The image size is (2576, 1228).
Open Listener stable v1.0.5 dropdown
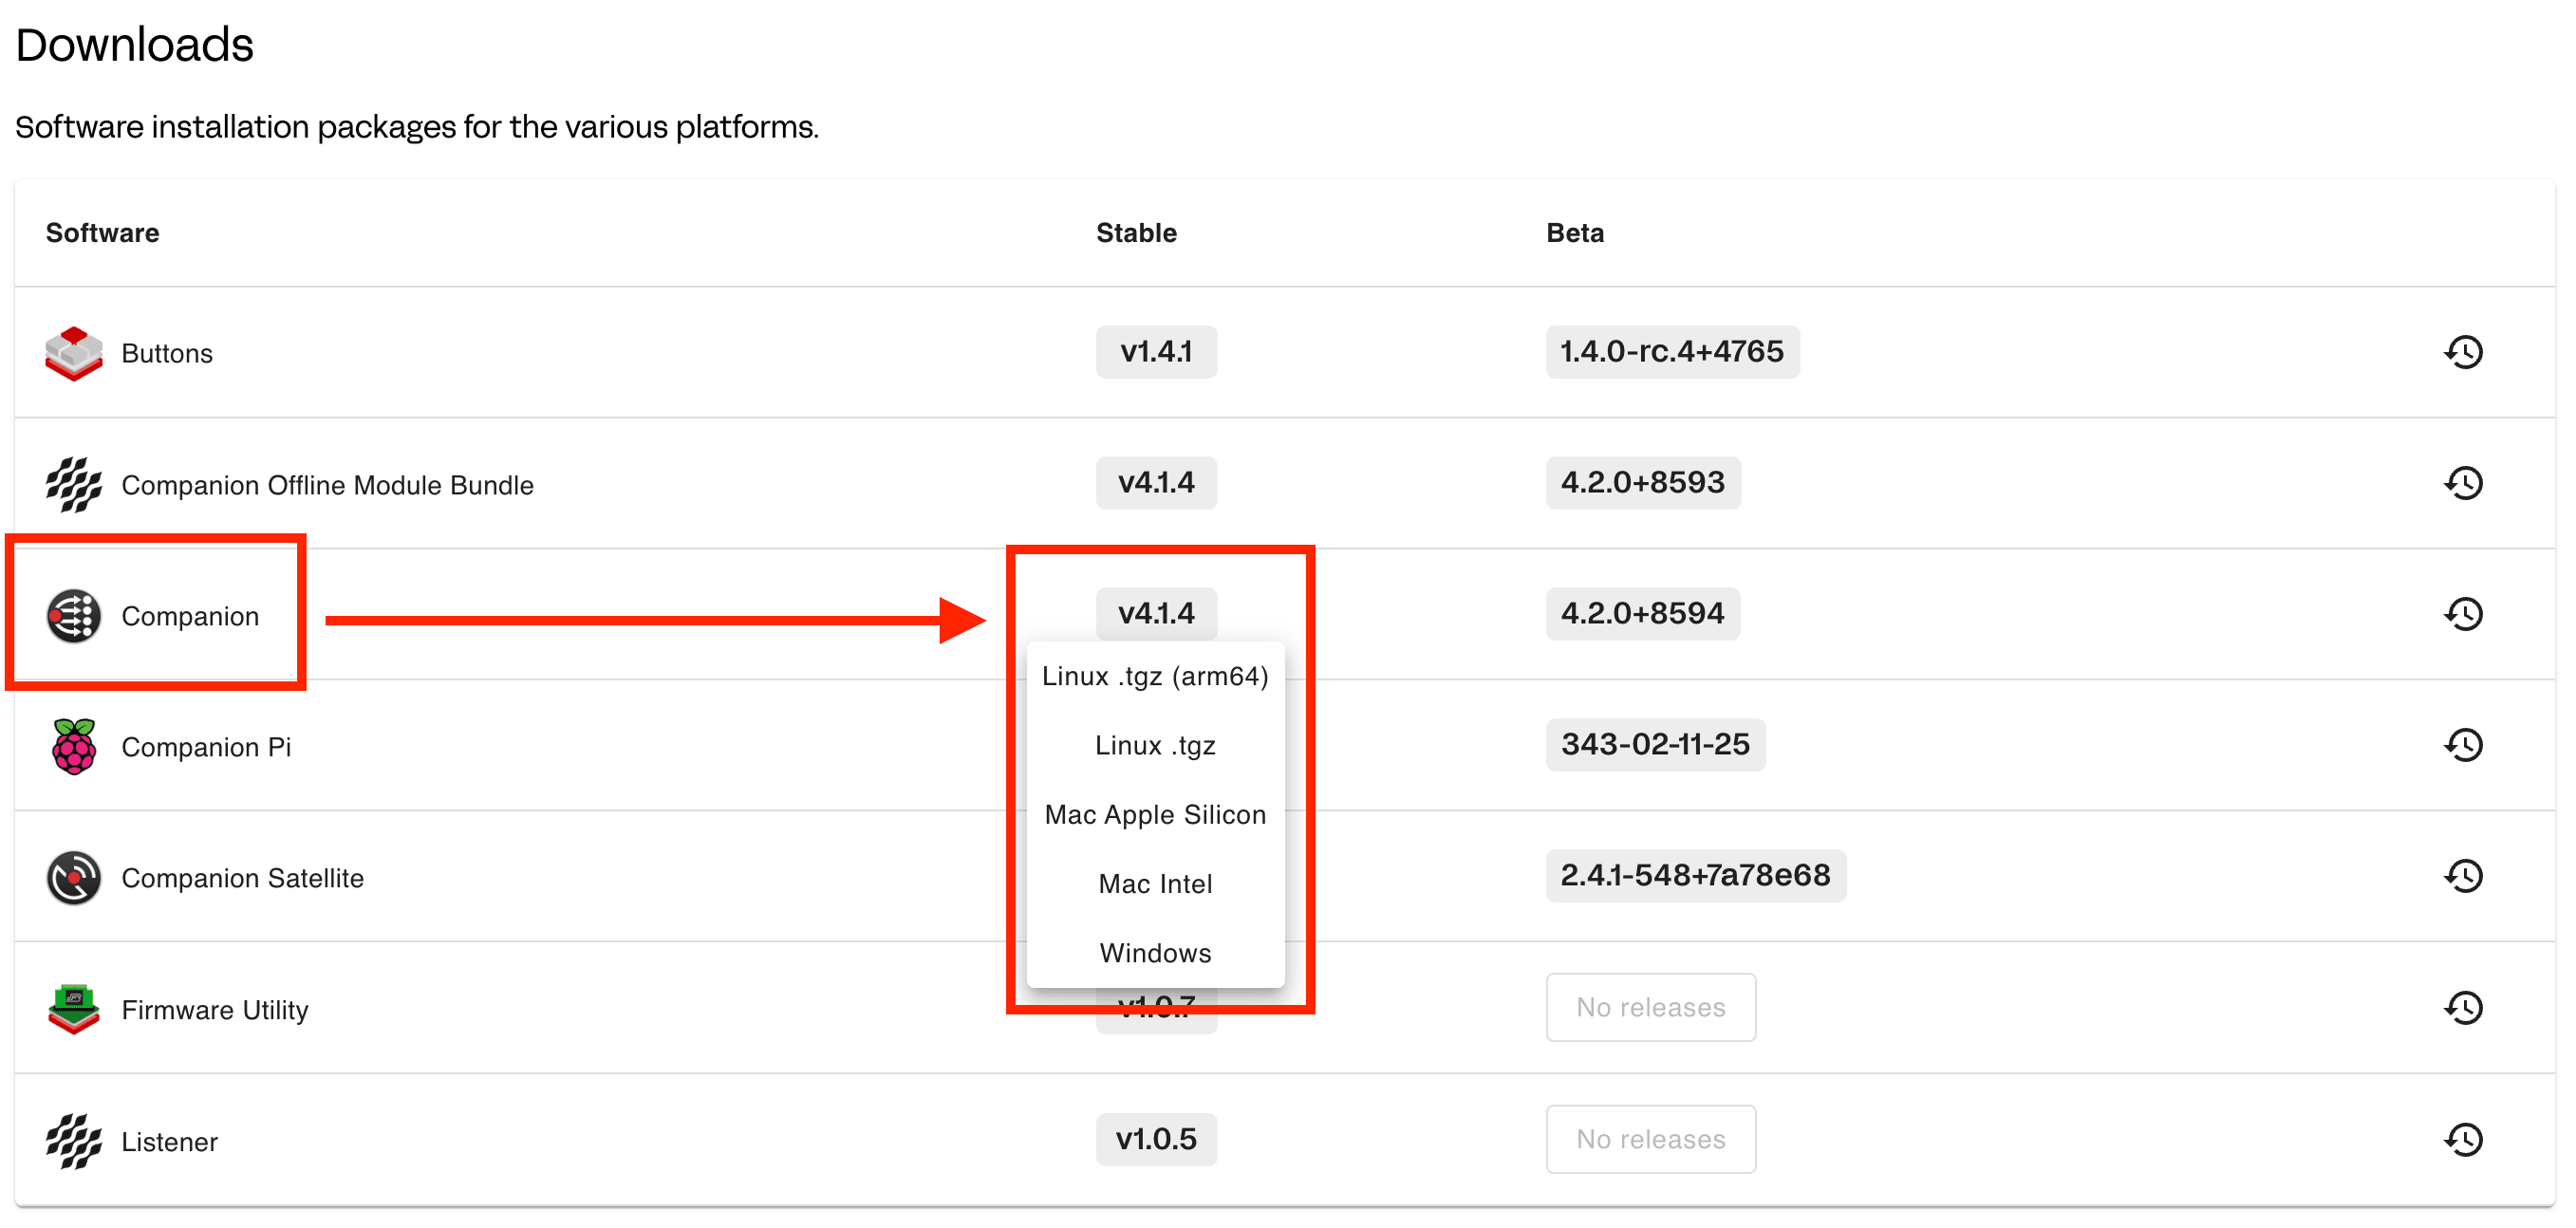(x=1156, y=1140)
